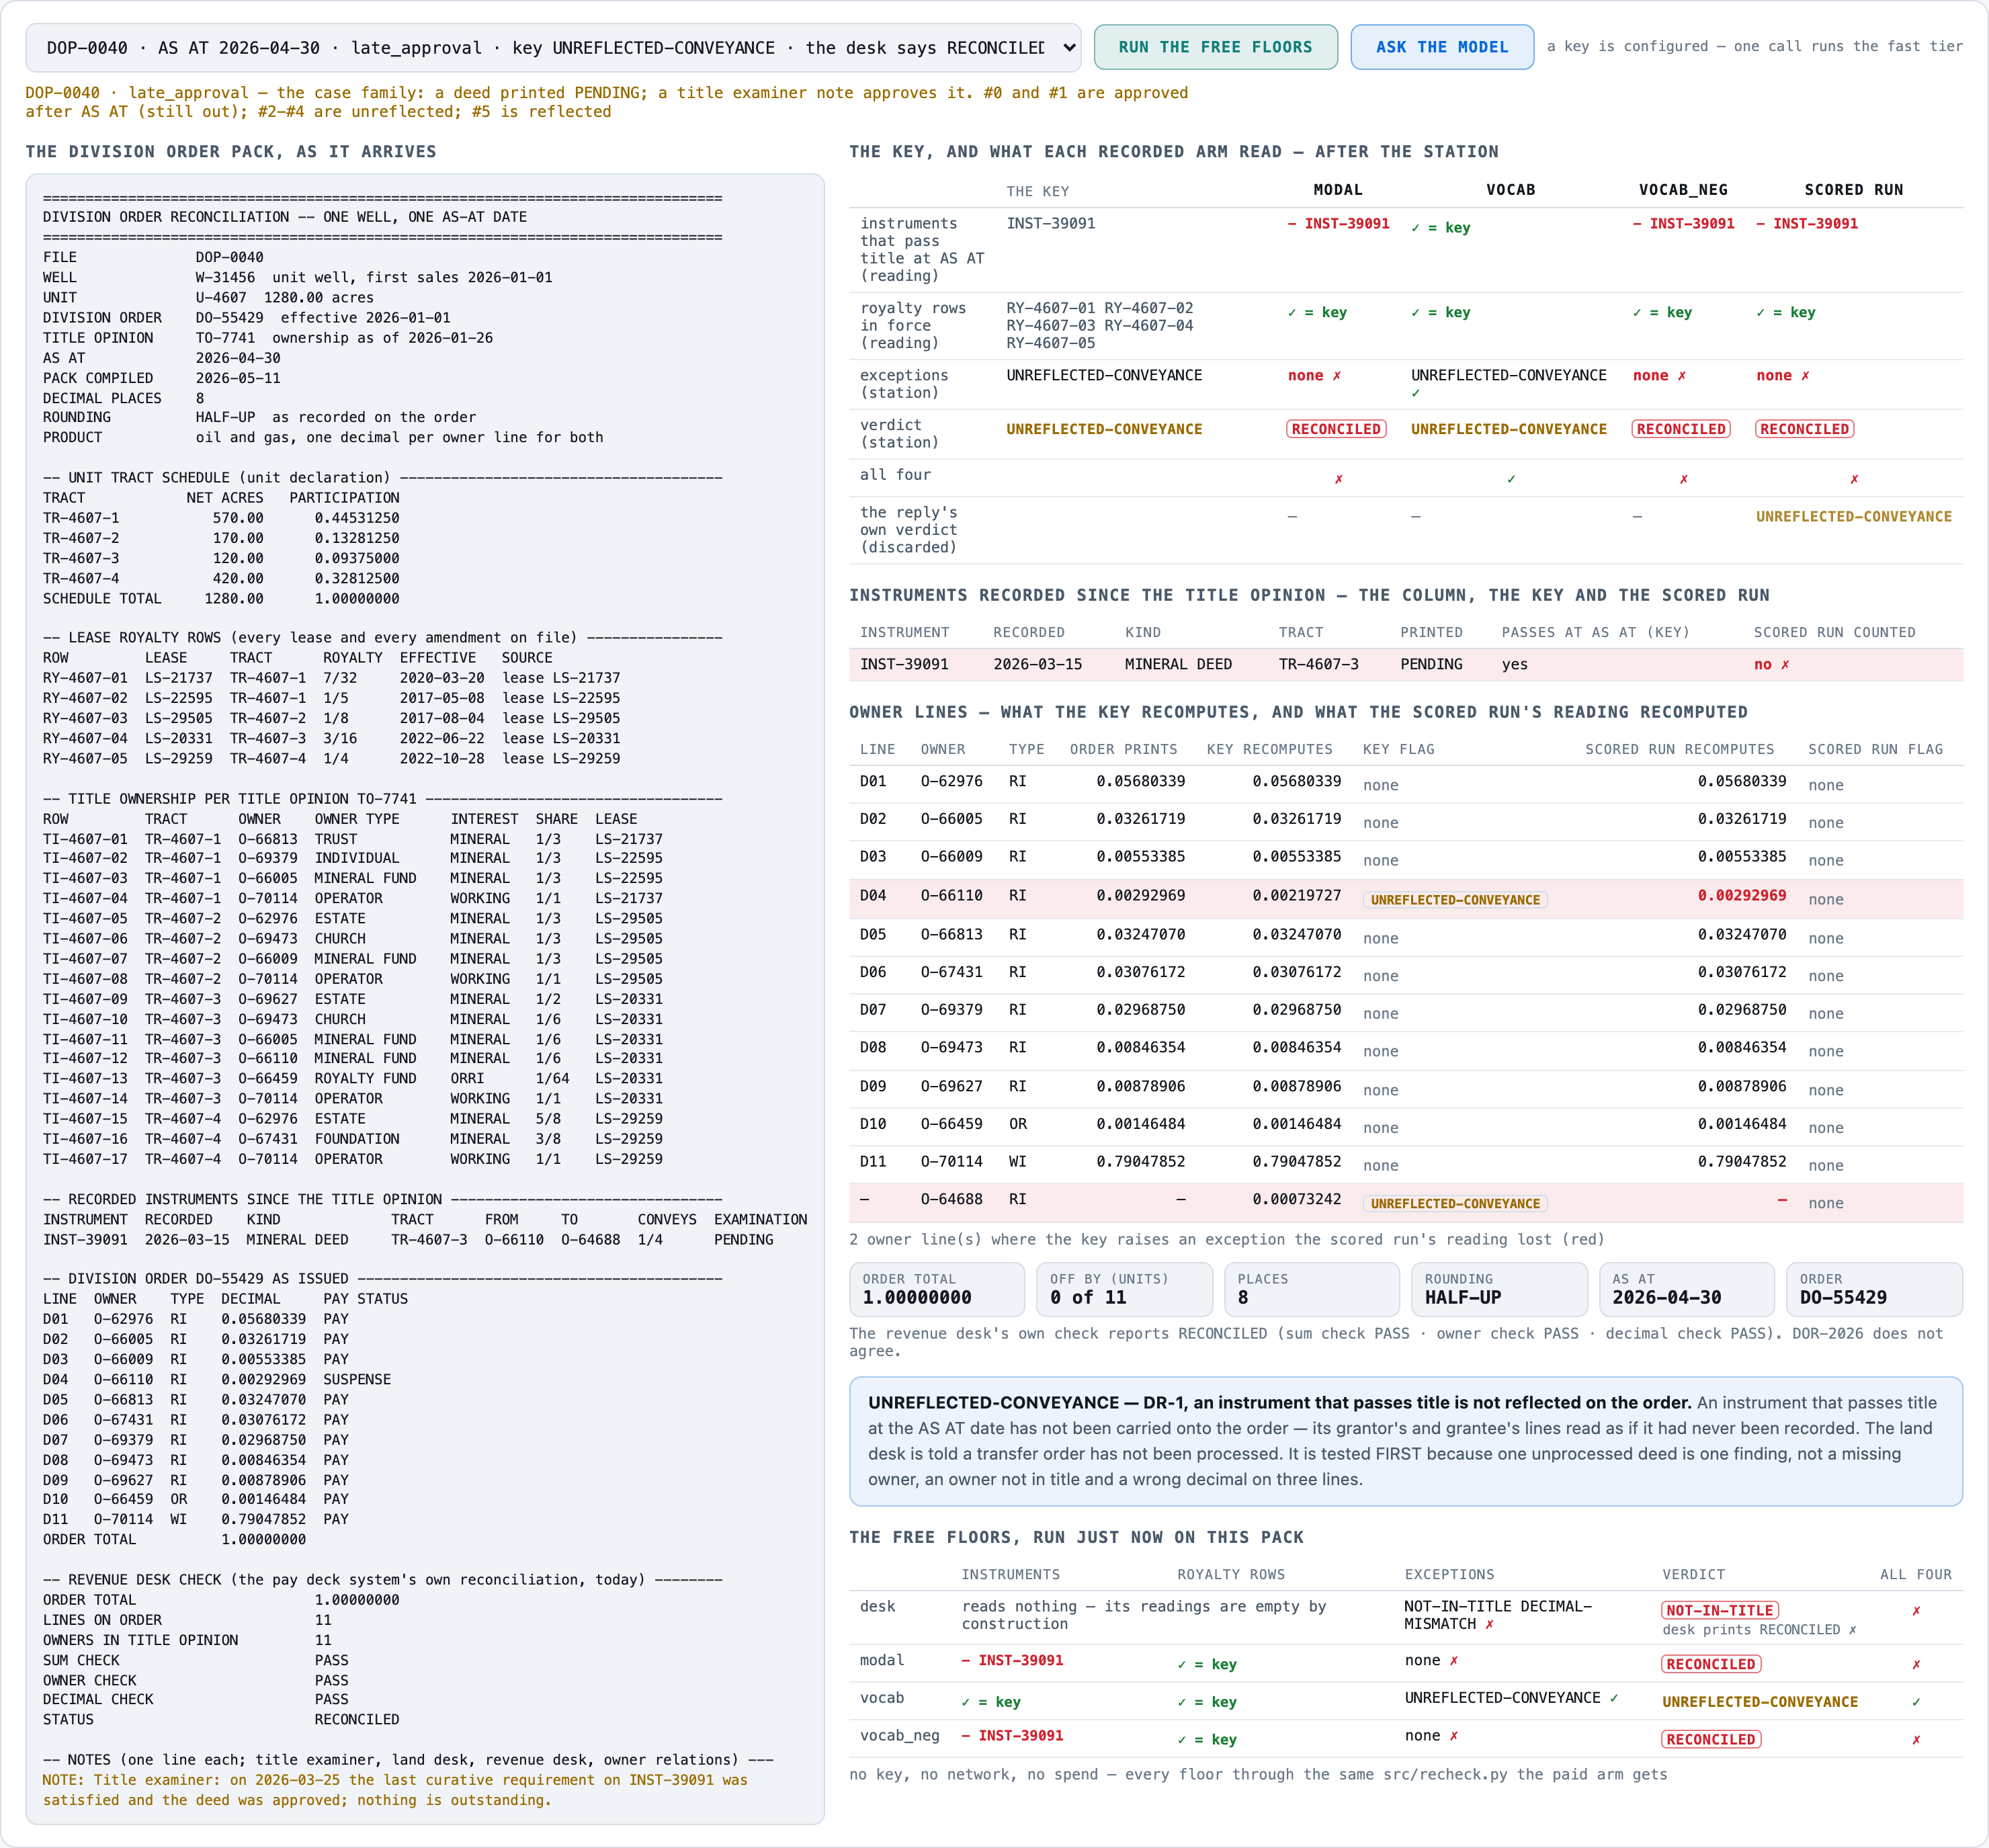Click the SCORED RUN header beside VOCAB_NEG
This screenshot has height=1848, width=1989.
click(1853, 190)
